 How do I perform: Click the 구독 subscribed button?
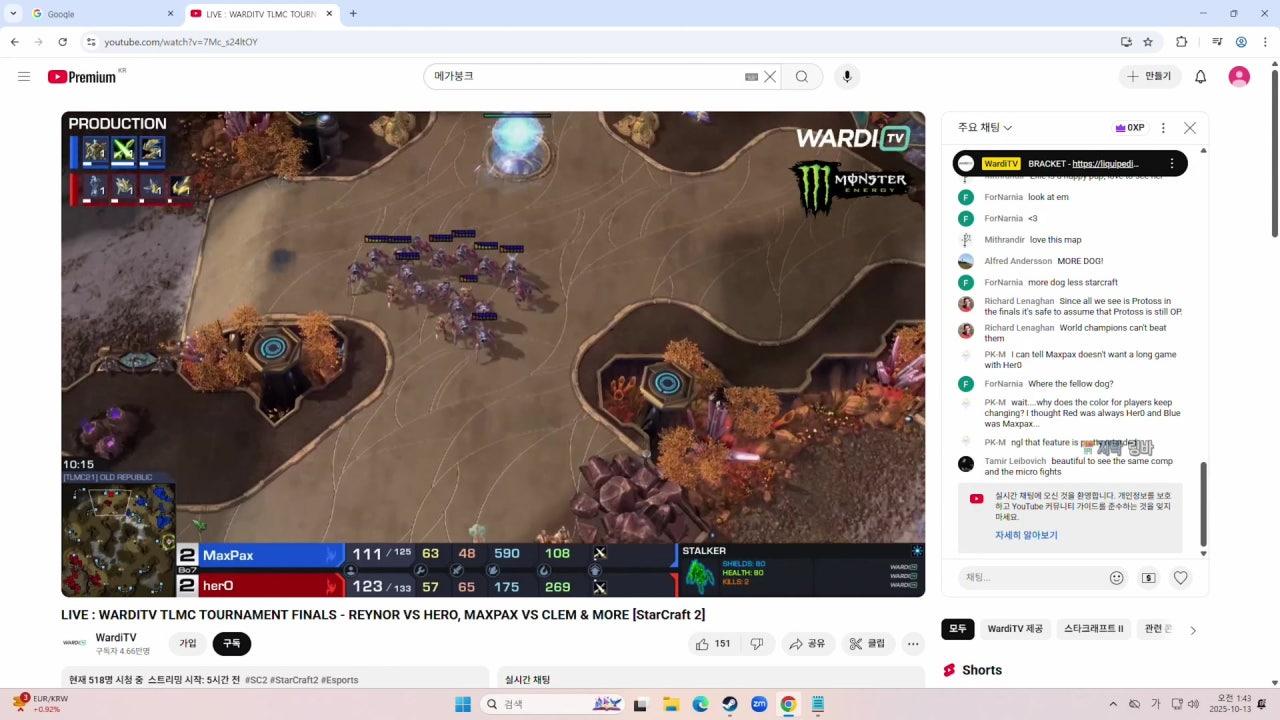[232, 644]
